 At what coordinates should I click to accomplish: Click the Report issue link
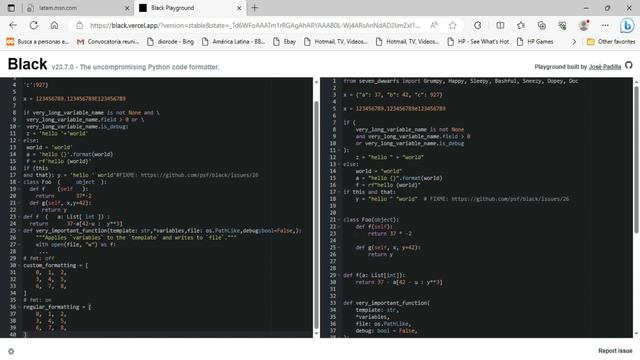point(615,351)
